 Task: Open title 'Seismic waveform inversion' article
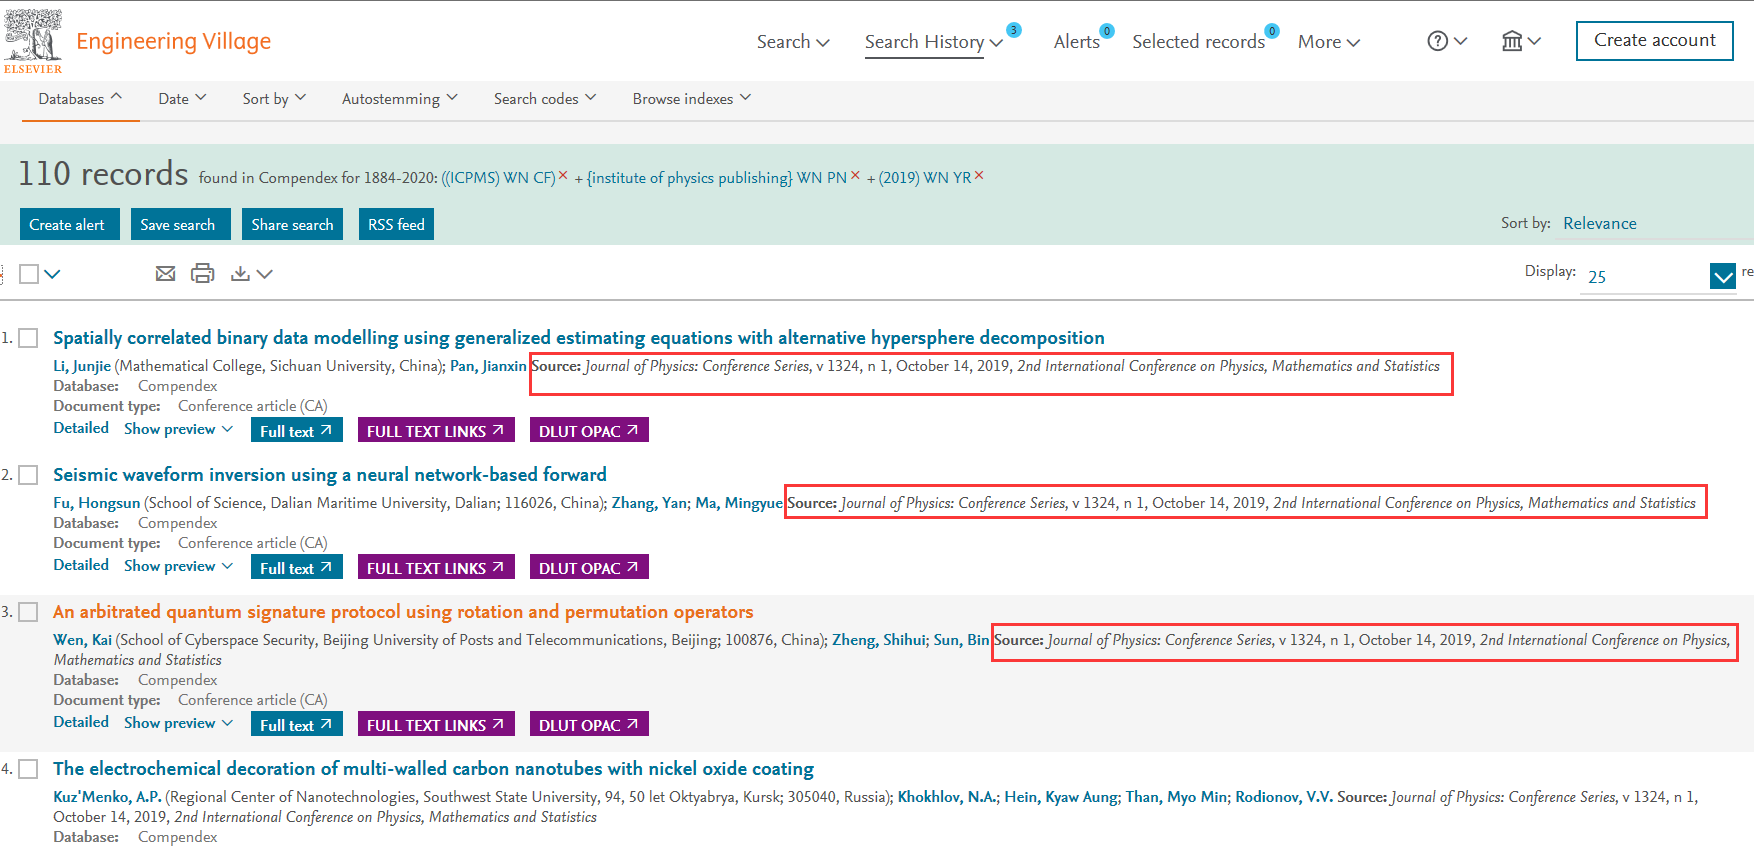pyautogui.click(x=330, y=475)
